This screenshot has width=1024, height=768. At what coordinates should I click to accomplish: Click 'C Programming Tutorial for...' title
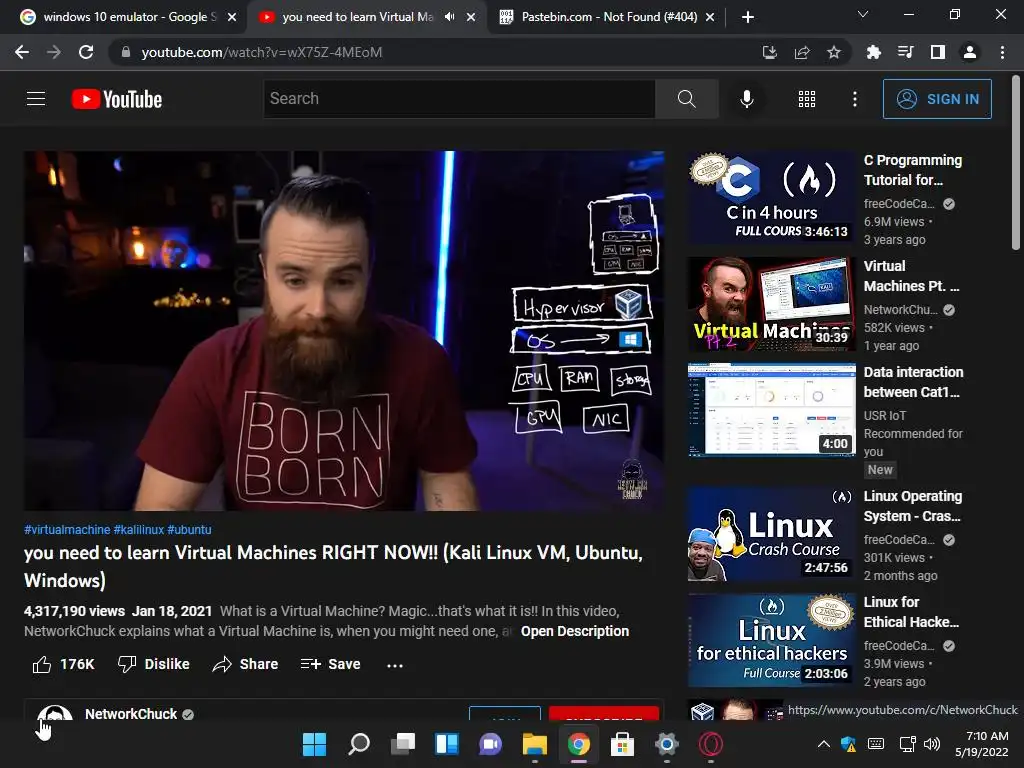click(x=912, y=170)
